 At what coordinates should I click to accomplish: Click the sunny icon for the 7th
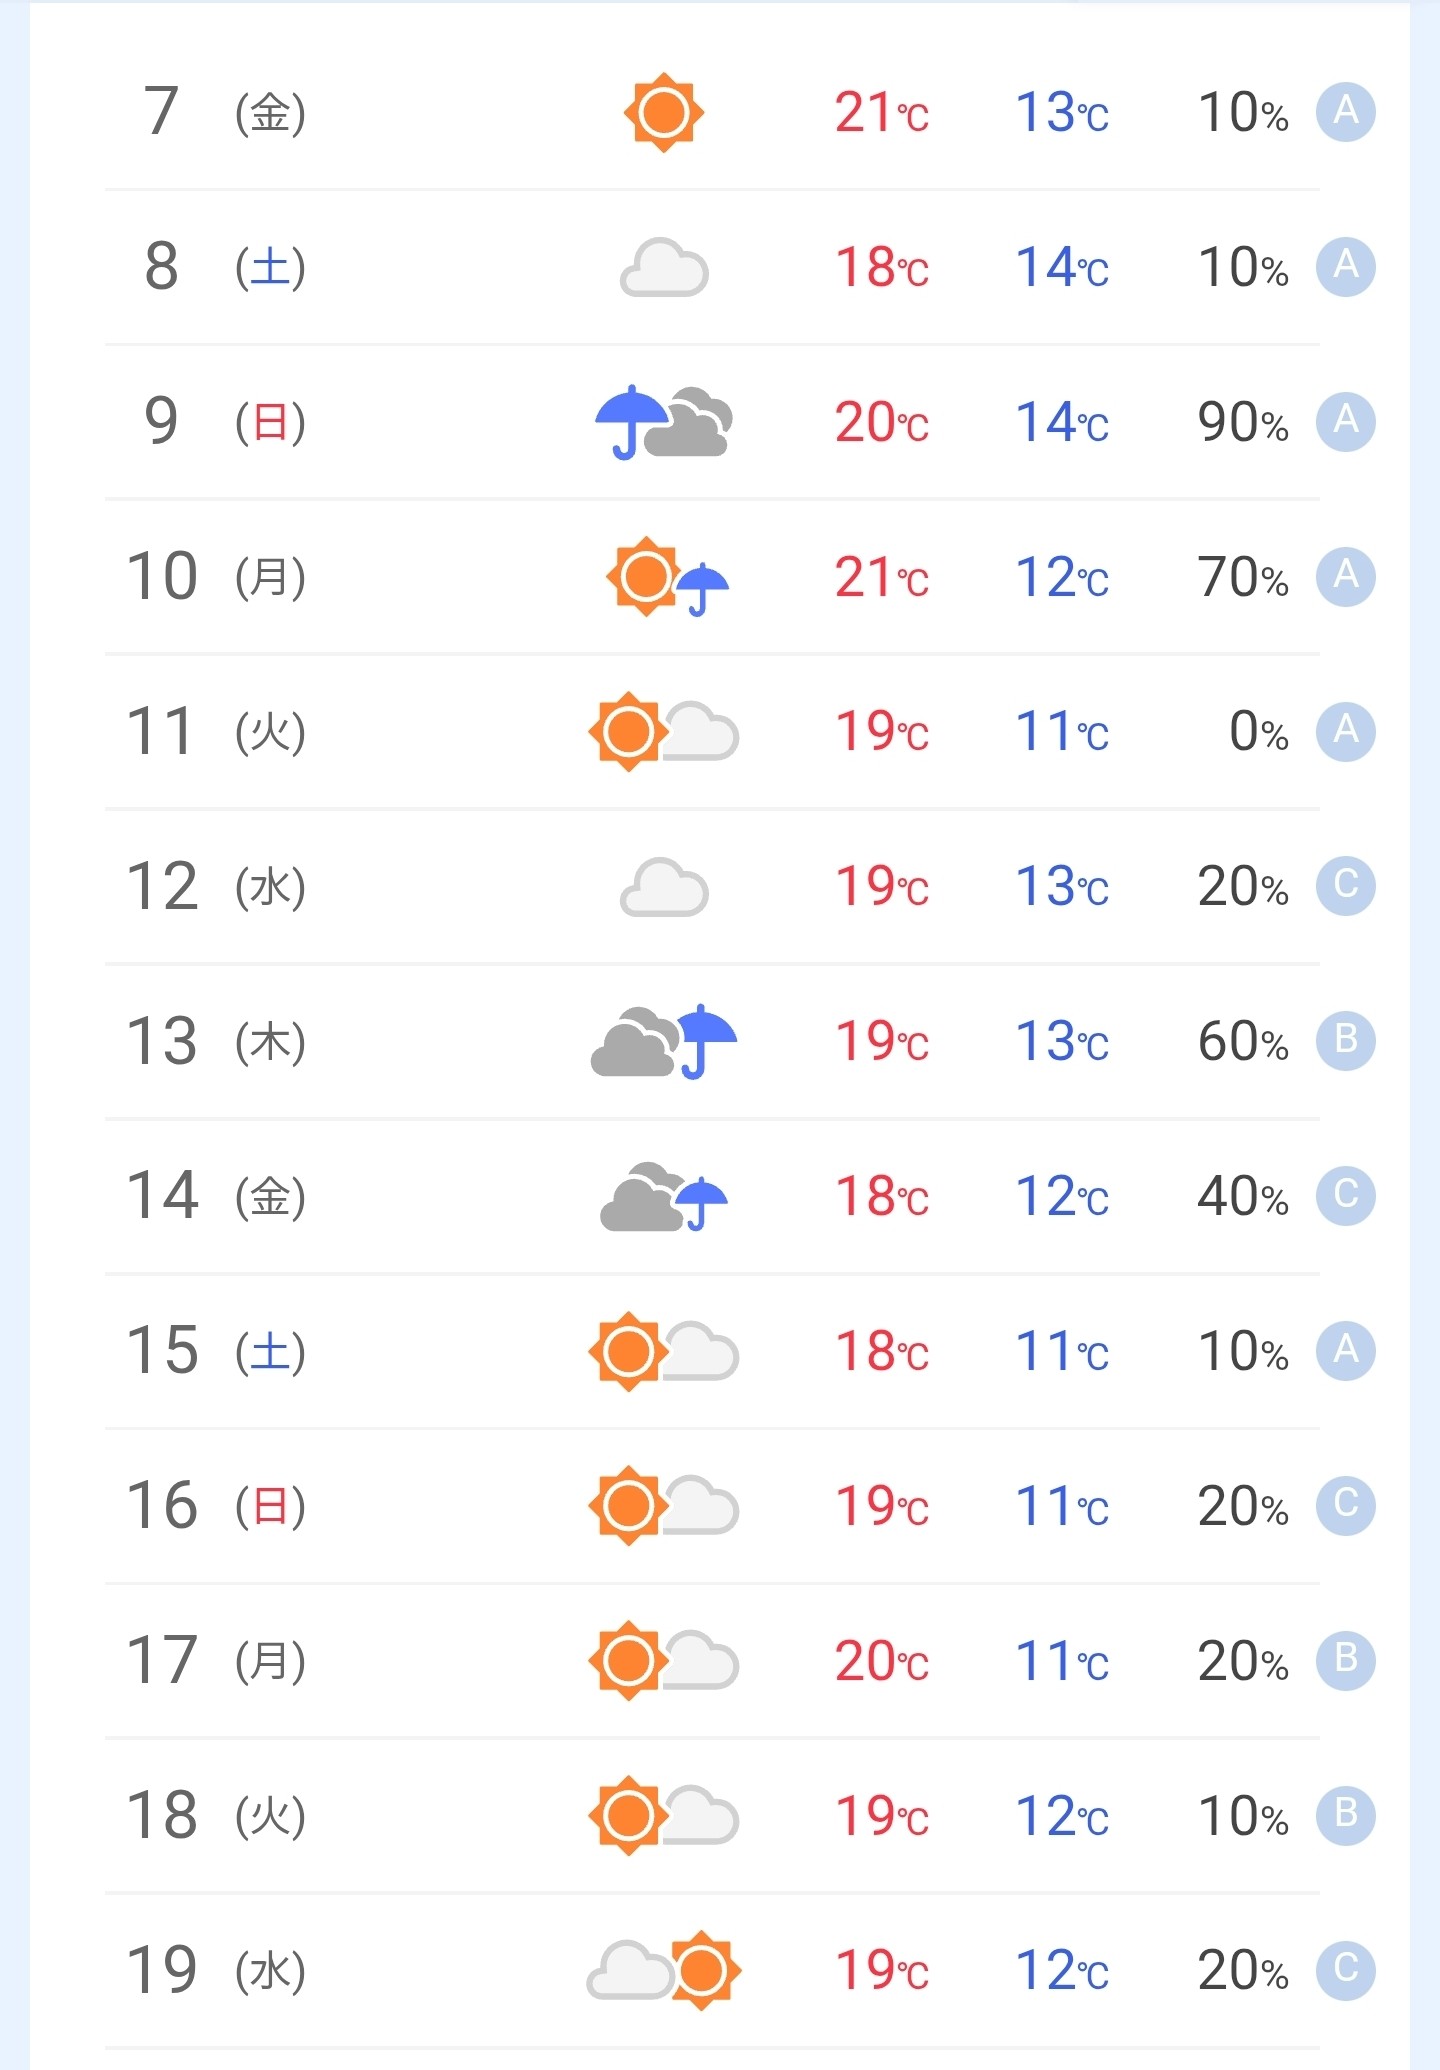pyautogui.click(x=663, y=112)
